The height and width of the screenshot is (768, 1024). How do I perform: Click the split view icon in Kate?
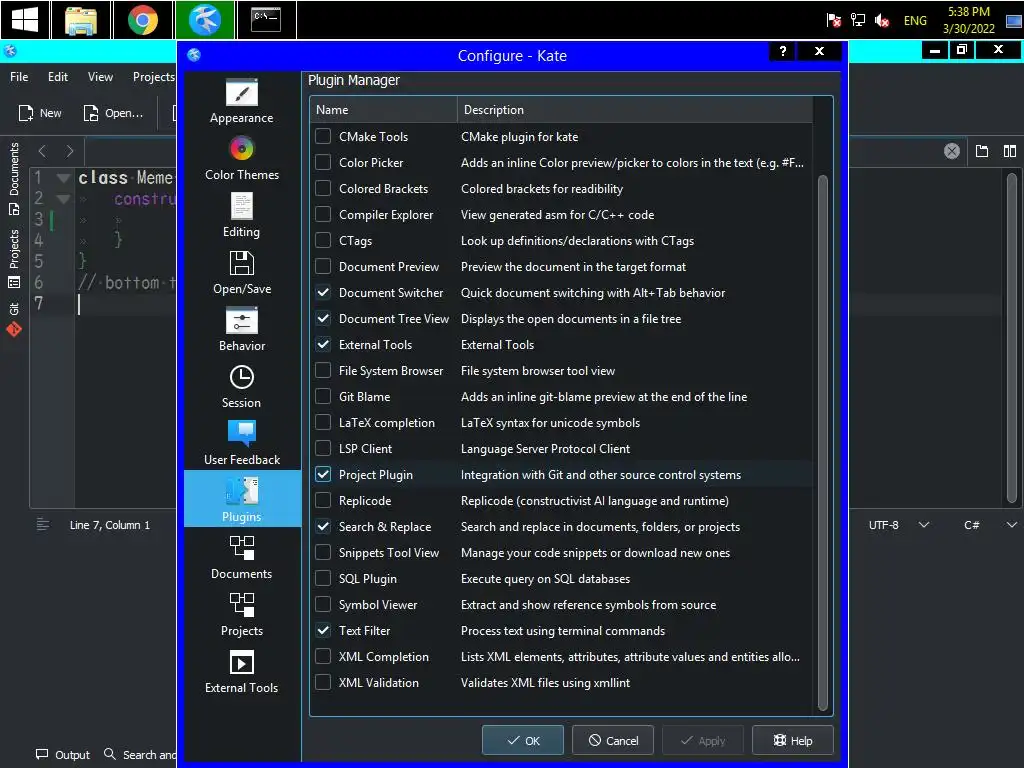(x=1009, y=152)
